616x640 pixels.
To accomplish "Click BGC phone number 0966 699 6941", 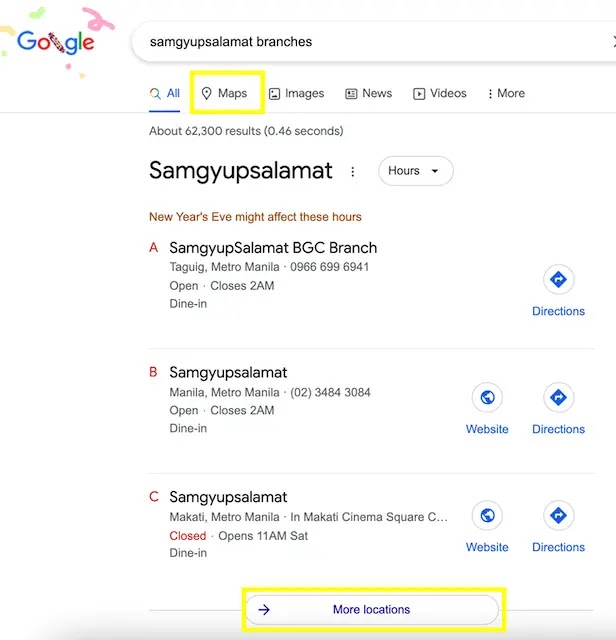I will 329,267.
